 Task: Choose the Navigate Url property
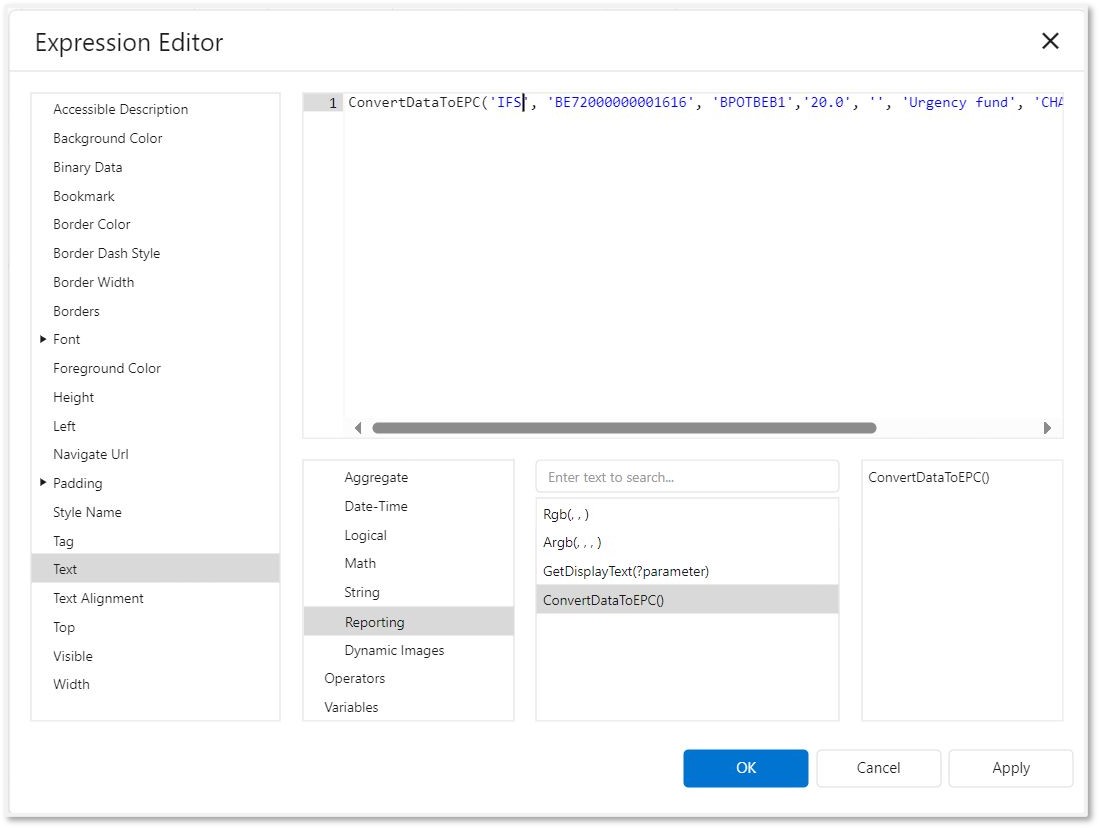tap(91, 455)
